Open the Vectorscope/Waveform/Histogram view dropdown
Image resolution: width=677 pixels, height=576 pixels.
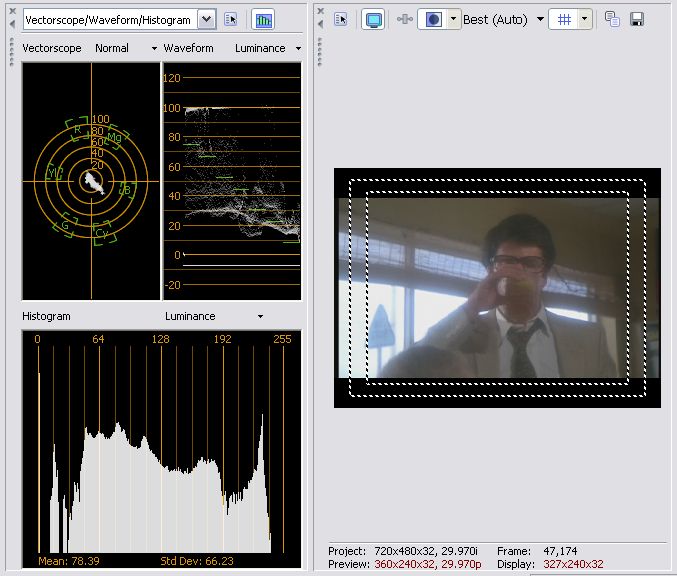(x=207, y=19)
